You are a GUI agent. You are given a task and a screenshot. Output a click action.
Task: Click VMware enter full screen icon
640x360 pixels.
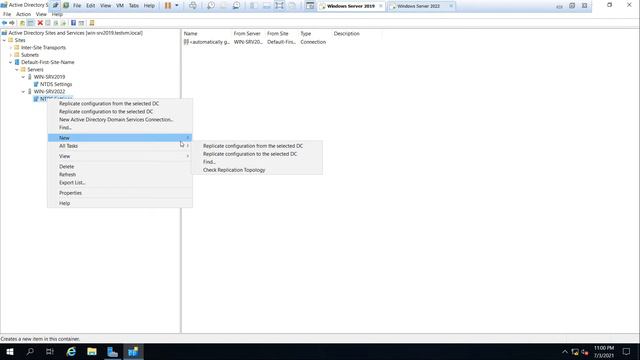pos(279,6)
